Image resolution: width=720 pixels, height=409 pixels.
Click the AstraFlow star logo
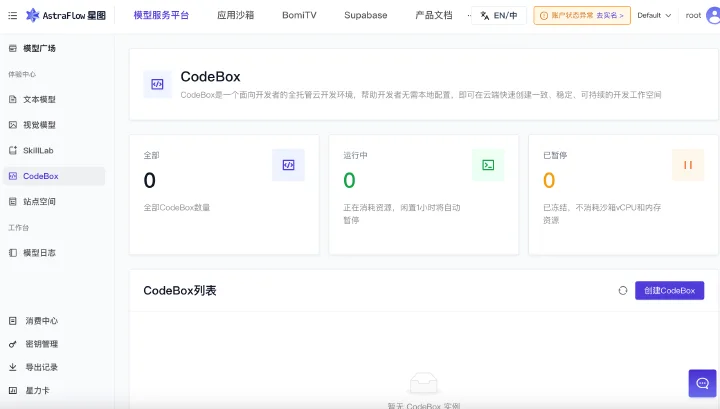32,15
